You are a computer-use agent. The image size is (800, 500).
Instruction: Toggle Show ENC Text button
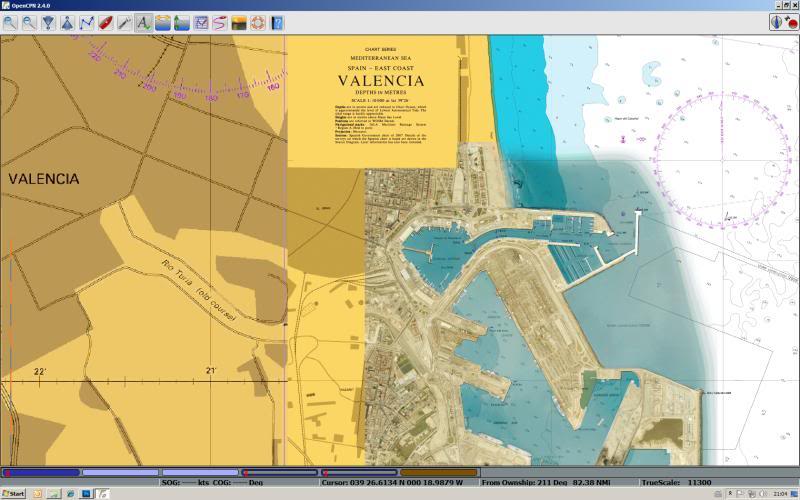pos(143,22)
